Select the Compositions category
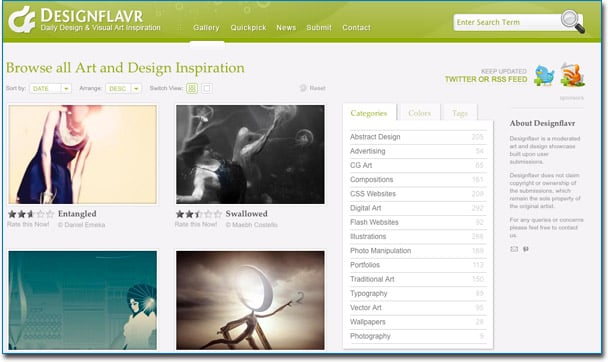The height and width of the screenshot is (362, 608). click(417, 179)
